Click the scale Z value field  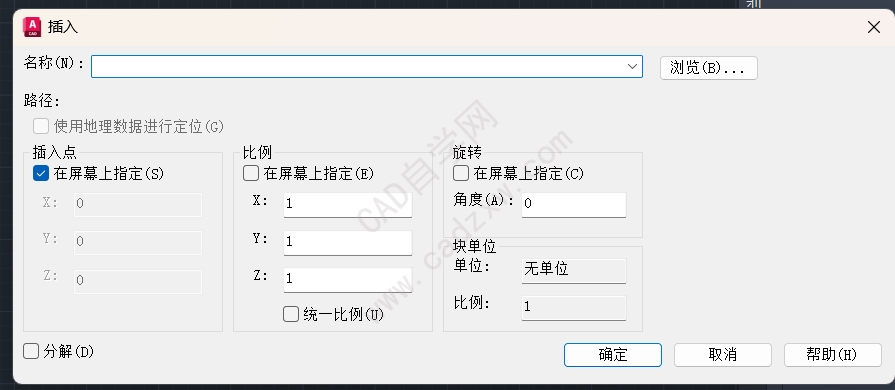348,280
